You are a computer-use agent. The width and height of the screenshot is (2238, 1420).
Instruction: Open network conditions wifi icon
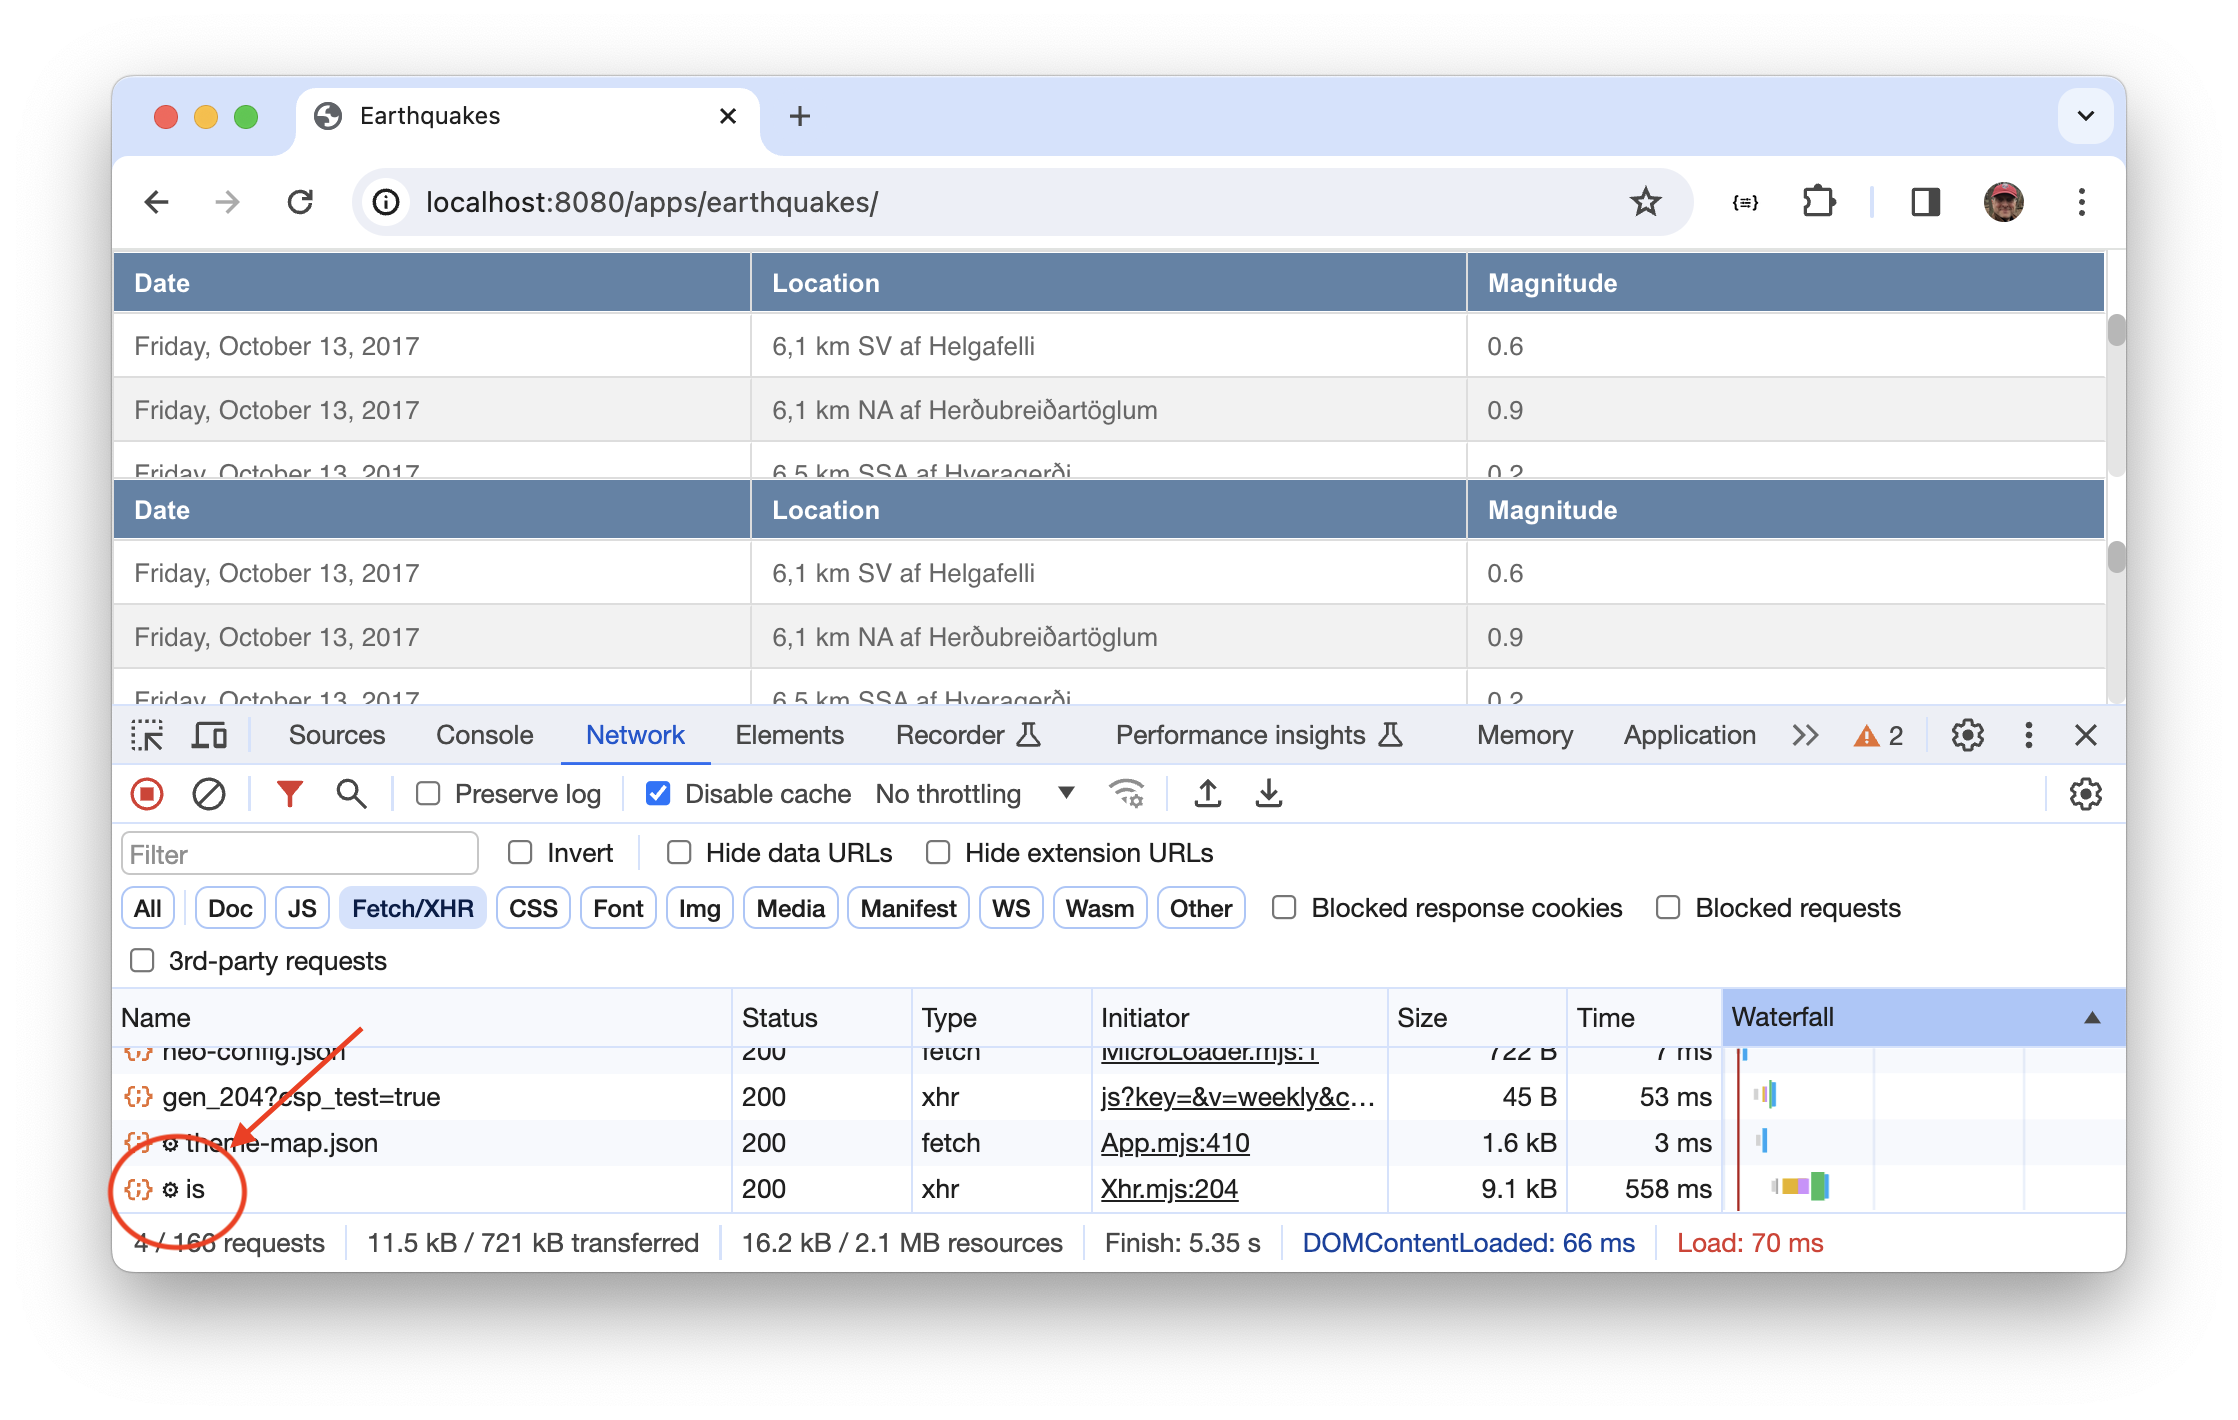tap(1127, 794)
